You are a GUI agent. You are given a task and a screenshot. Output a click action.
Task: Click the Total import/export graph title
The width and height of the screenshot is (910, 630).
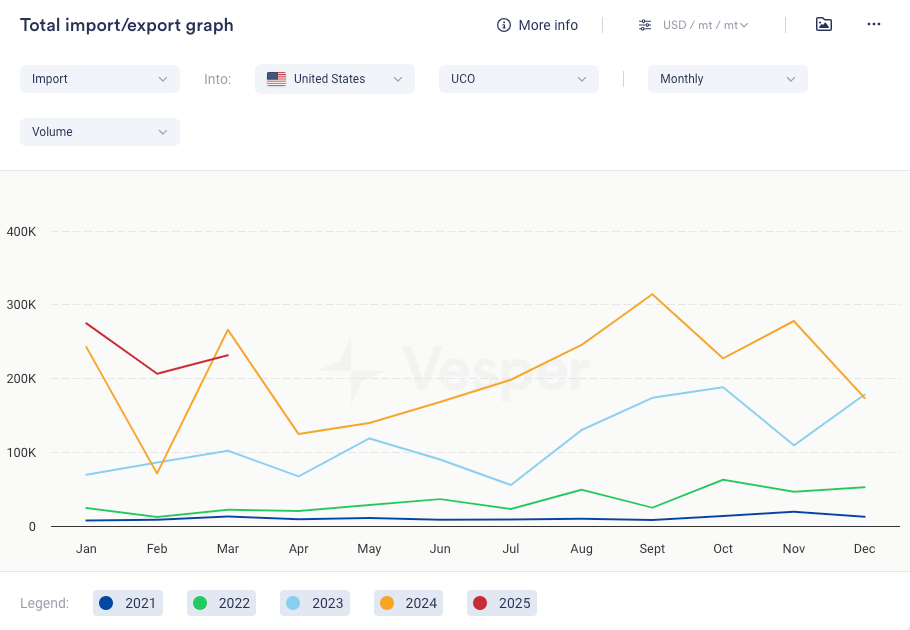pyautogui.click(x=127, y=25)
